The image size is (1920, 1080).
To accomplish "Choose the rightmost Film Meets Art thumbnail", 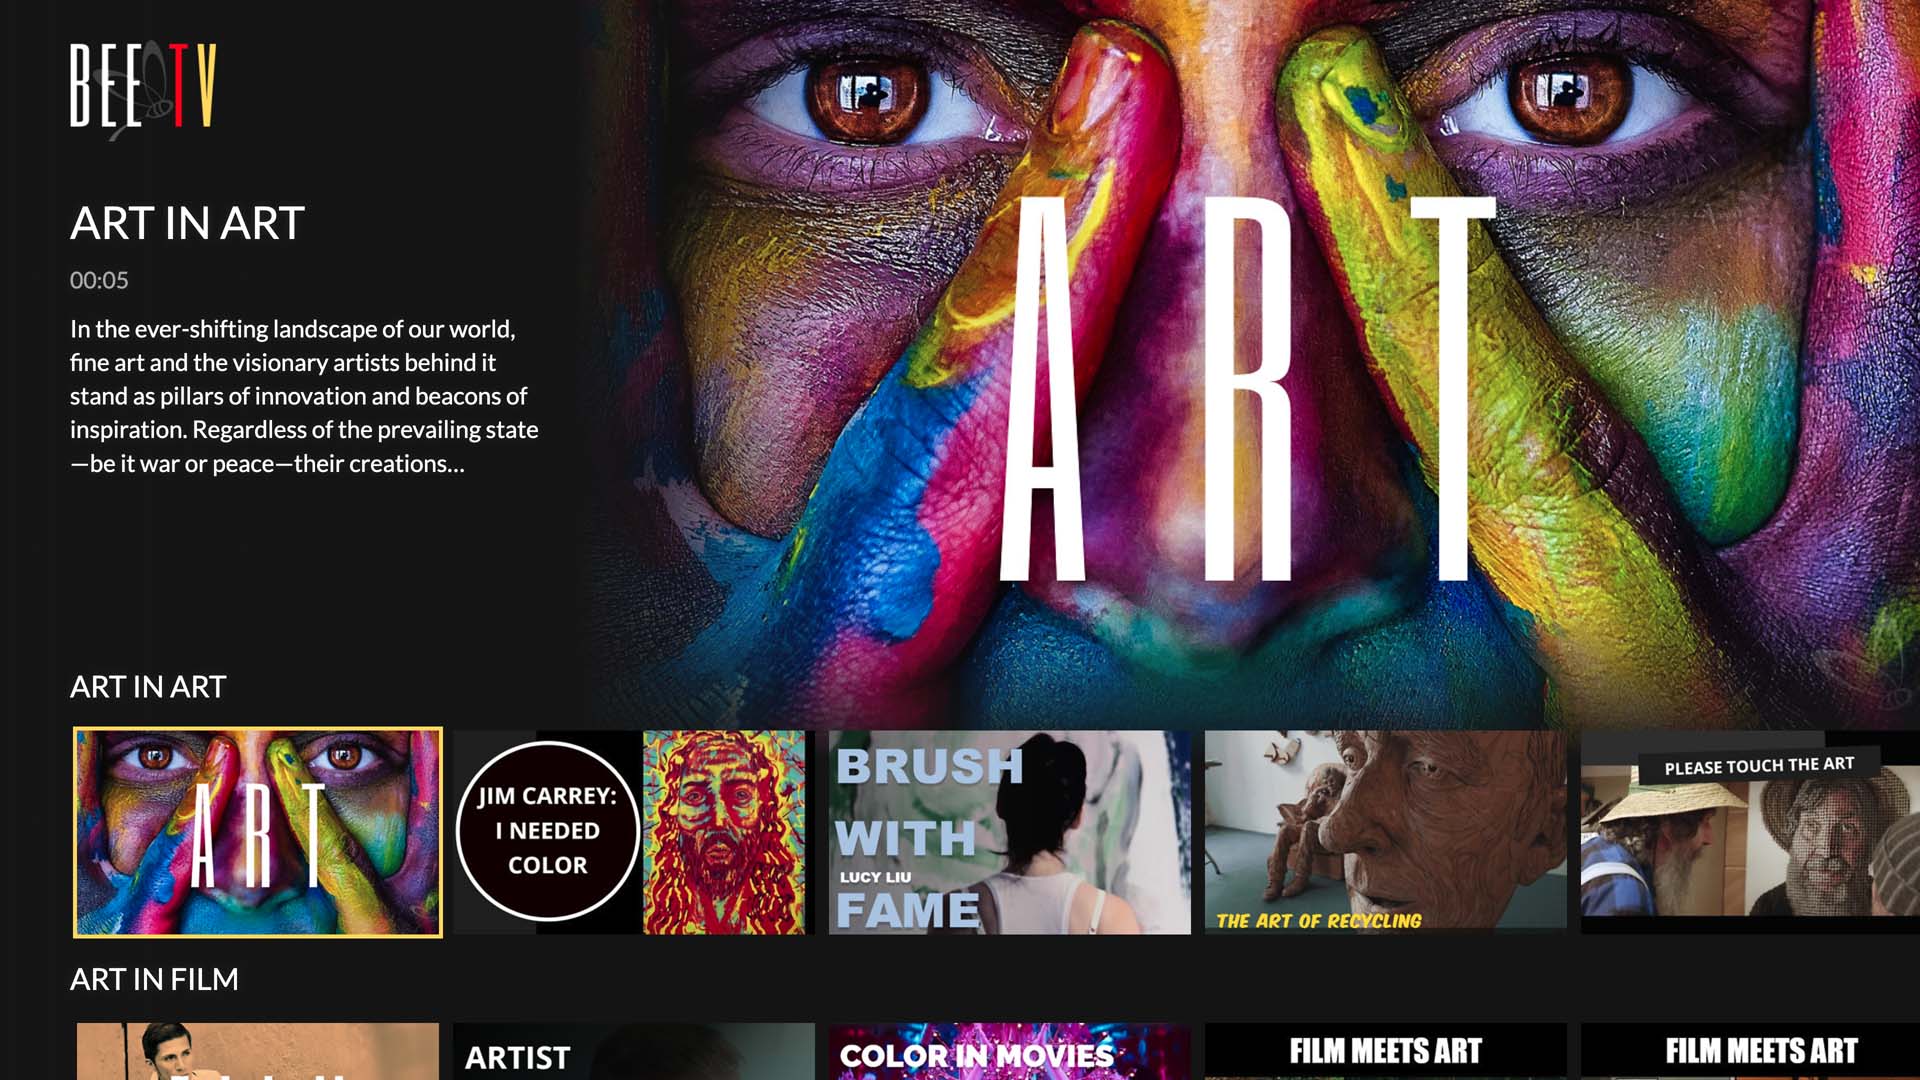I will pyautogui.click(x=1750, y=1051).
